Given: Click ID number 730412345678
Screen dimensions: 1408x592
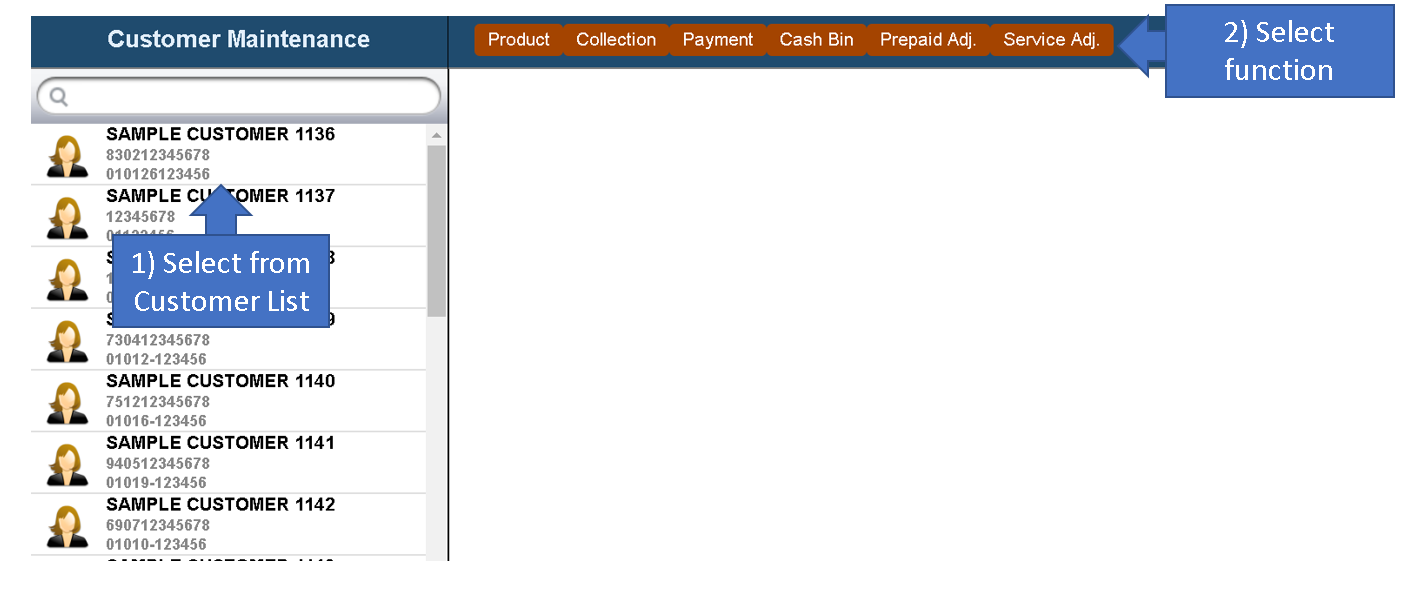Looking at the screenshot, I should [158, 340].
